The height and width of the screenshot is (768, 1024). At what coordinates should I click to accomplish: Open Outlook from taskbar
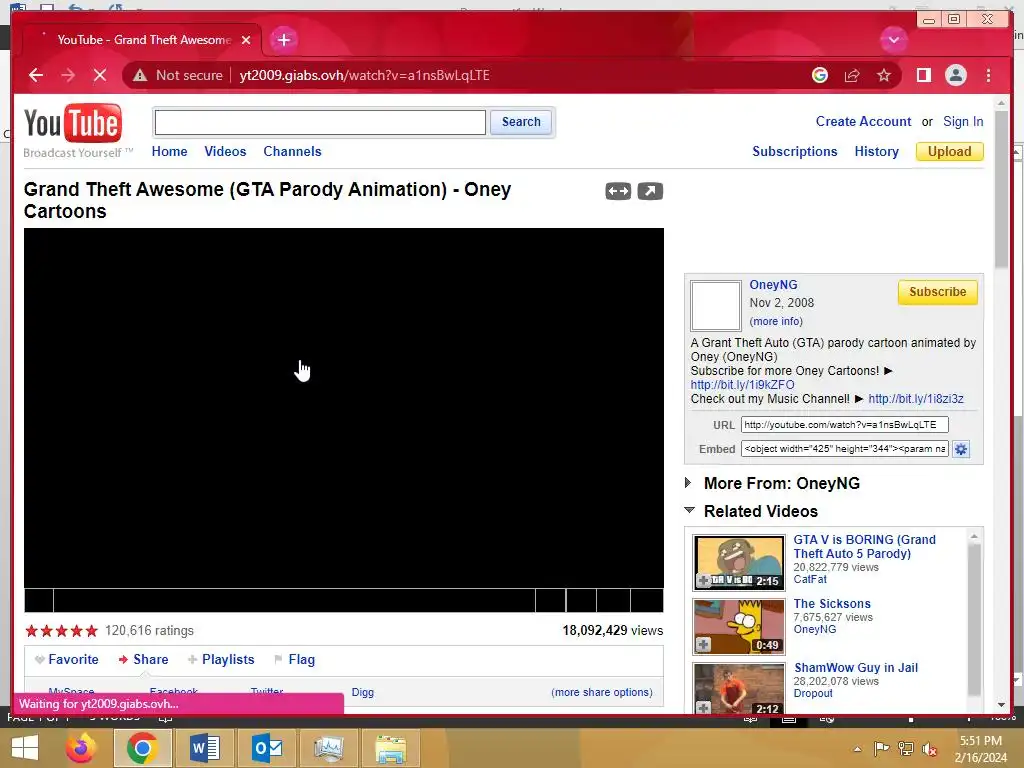[266, 748]
